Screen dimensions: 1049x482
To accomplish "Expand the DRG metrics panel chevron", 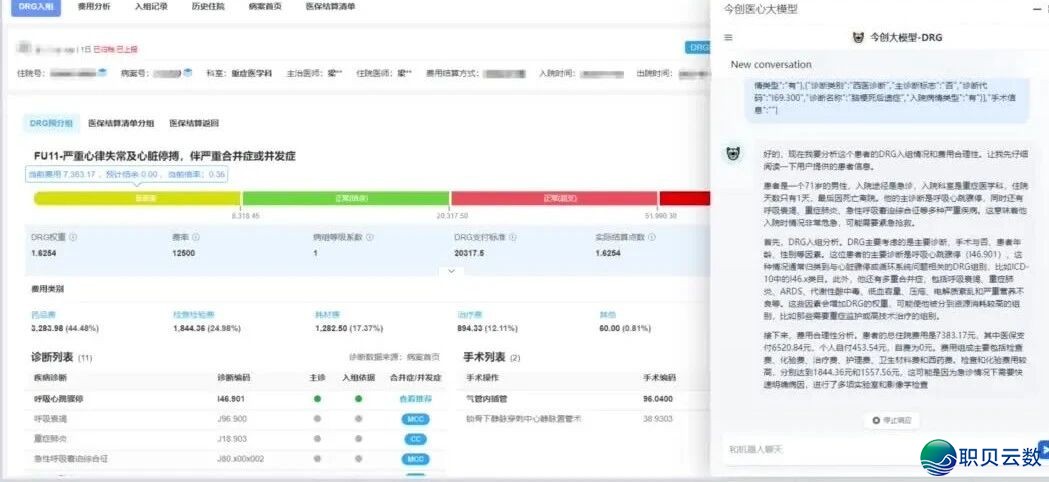I will tap(449, 271).
